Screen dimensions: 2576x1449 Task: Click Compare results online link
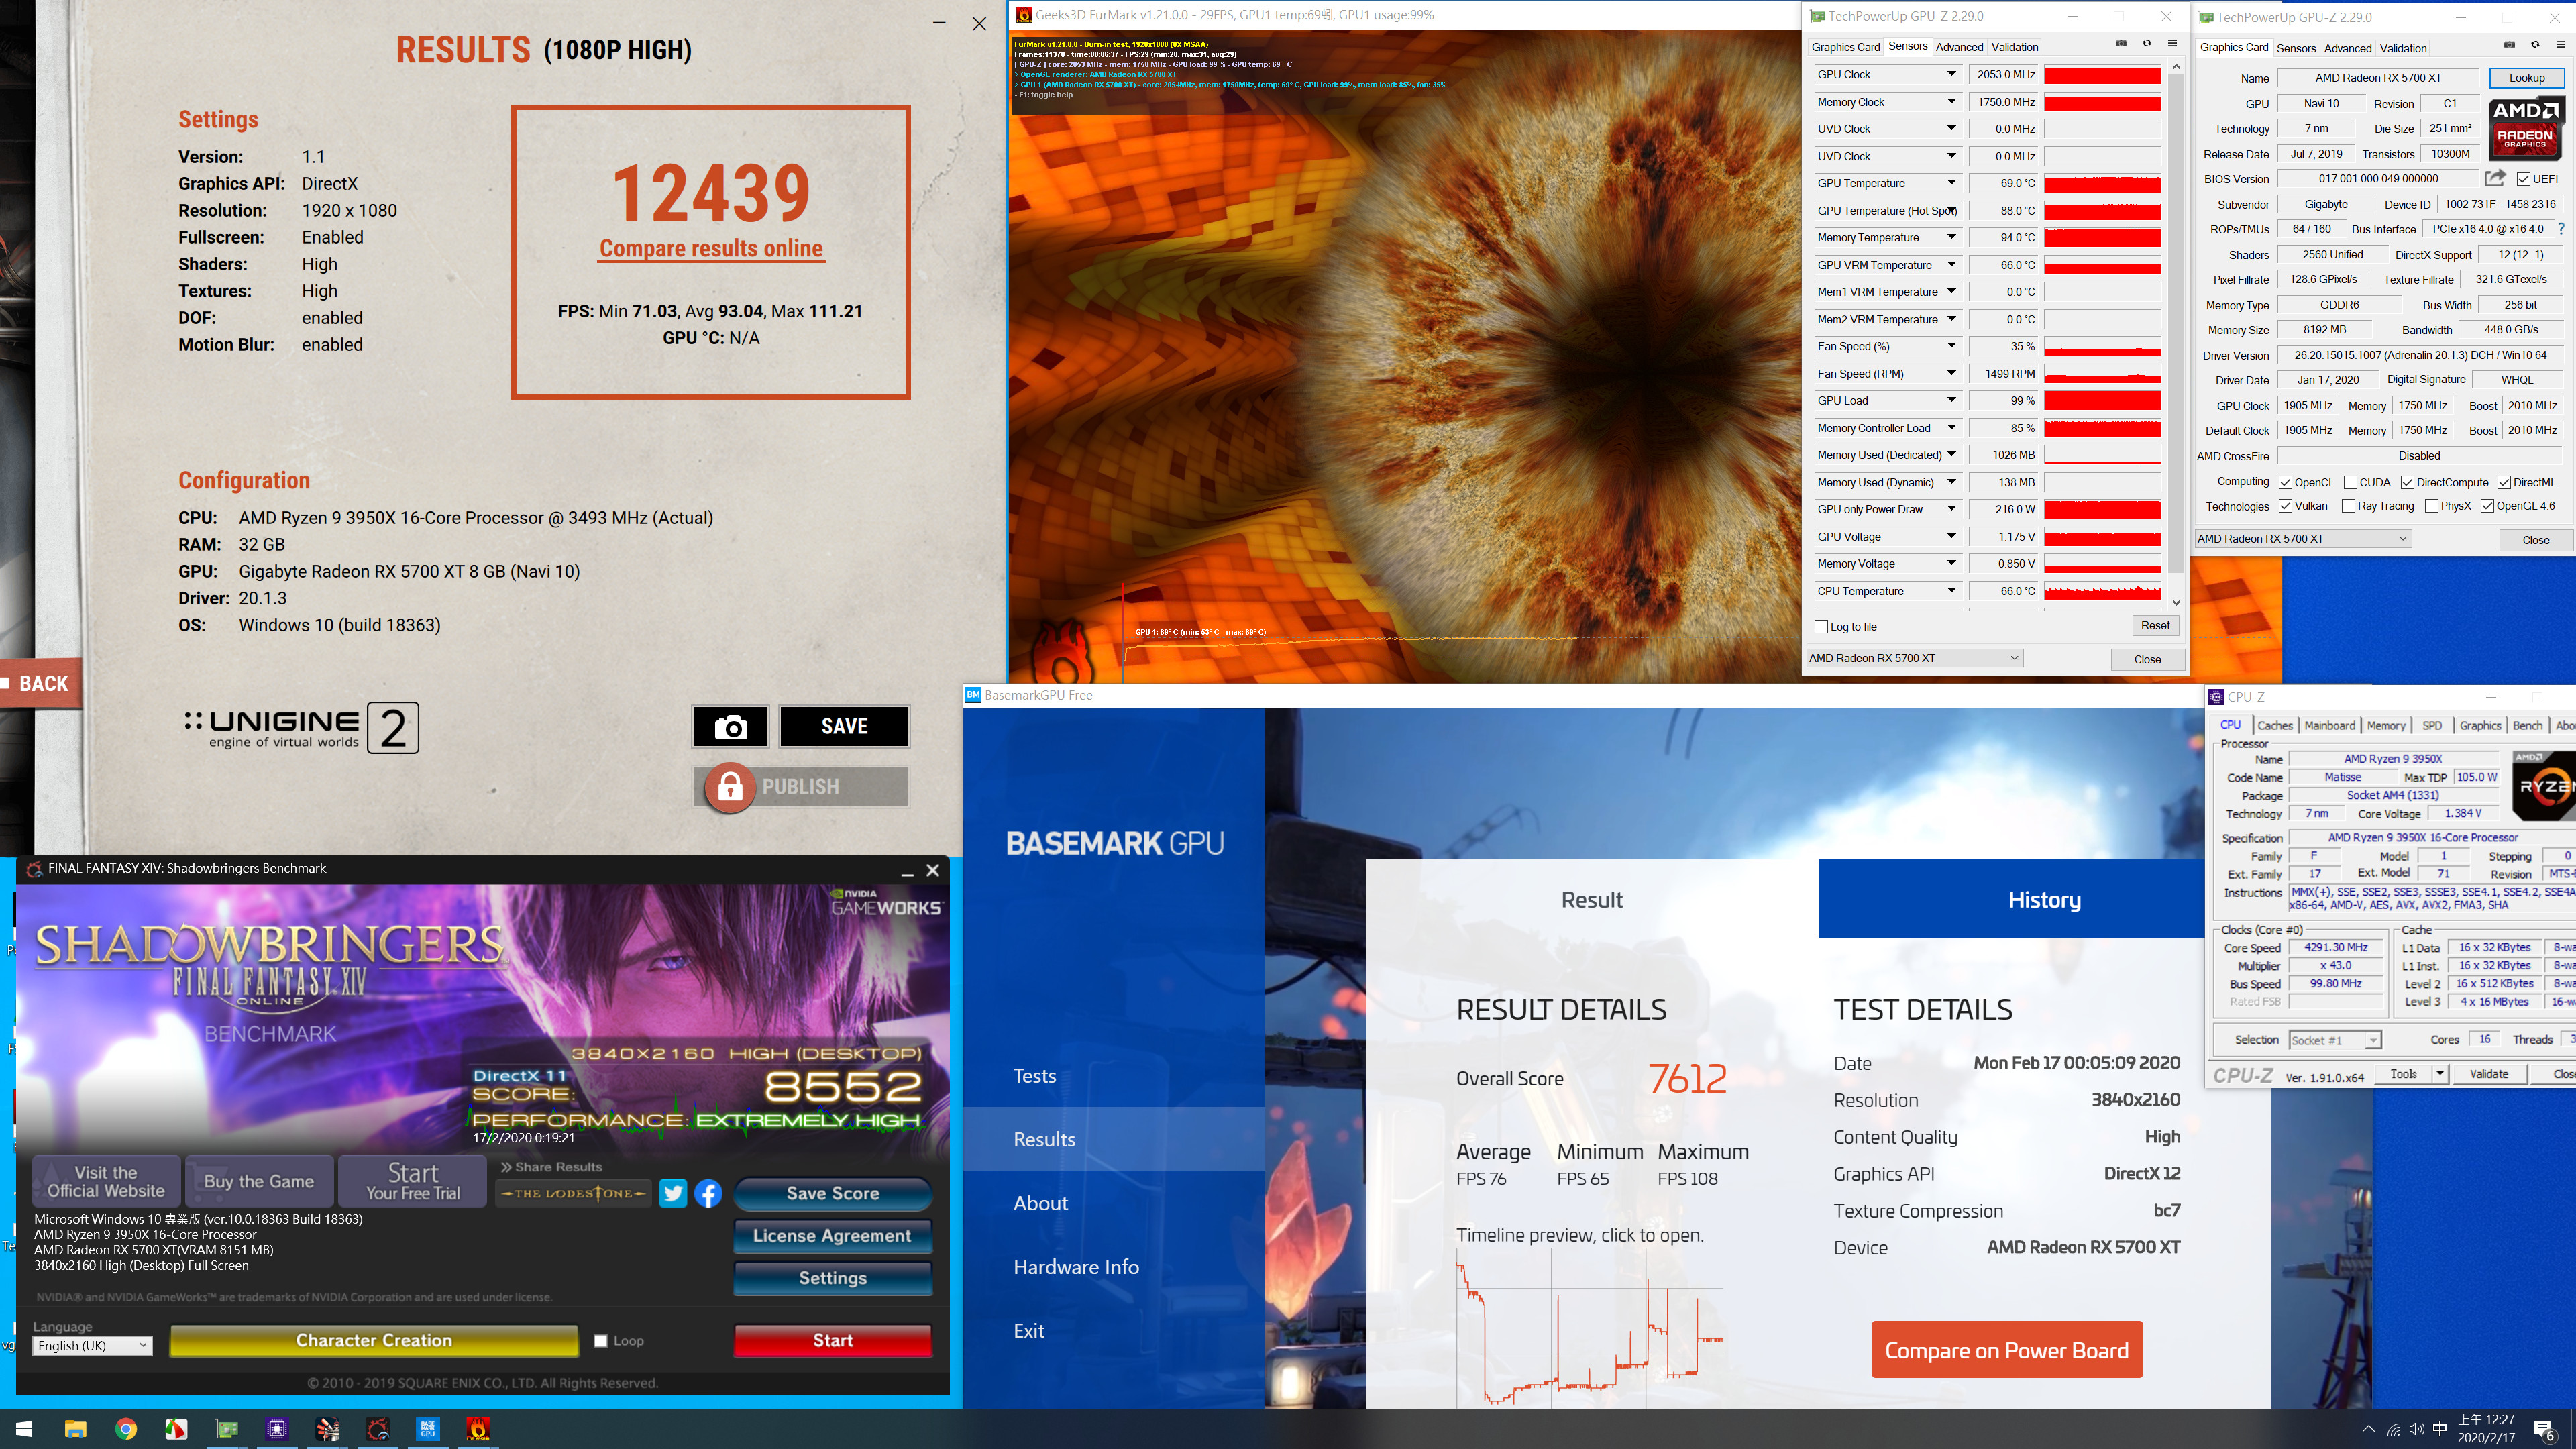711,249
